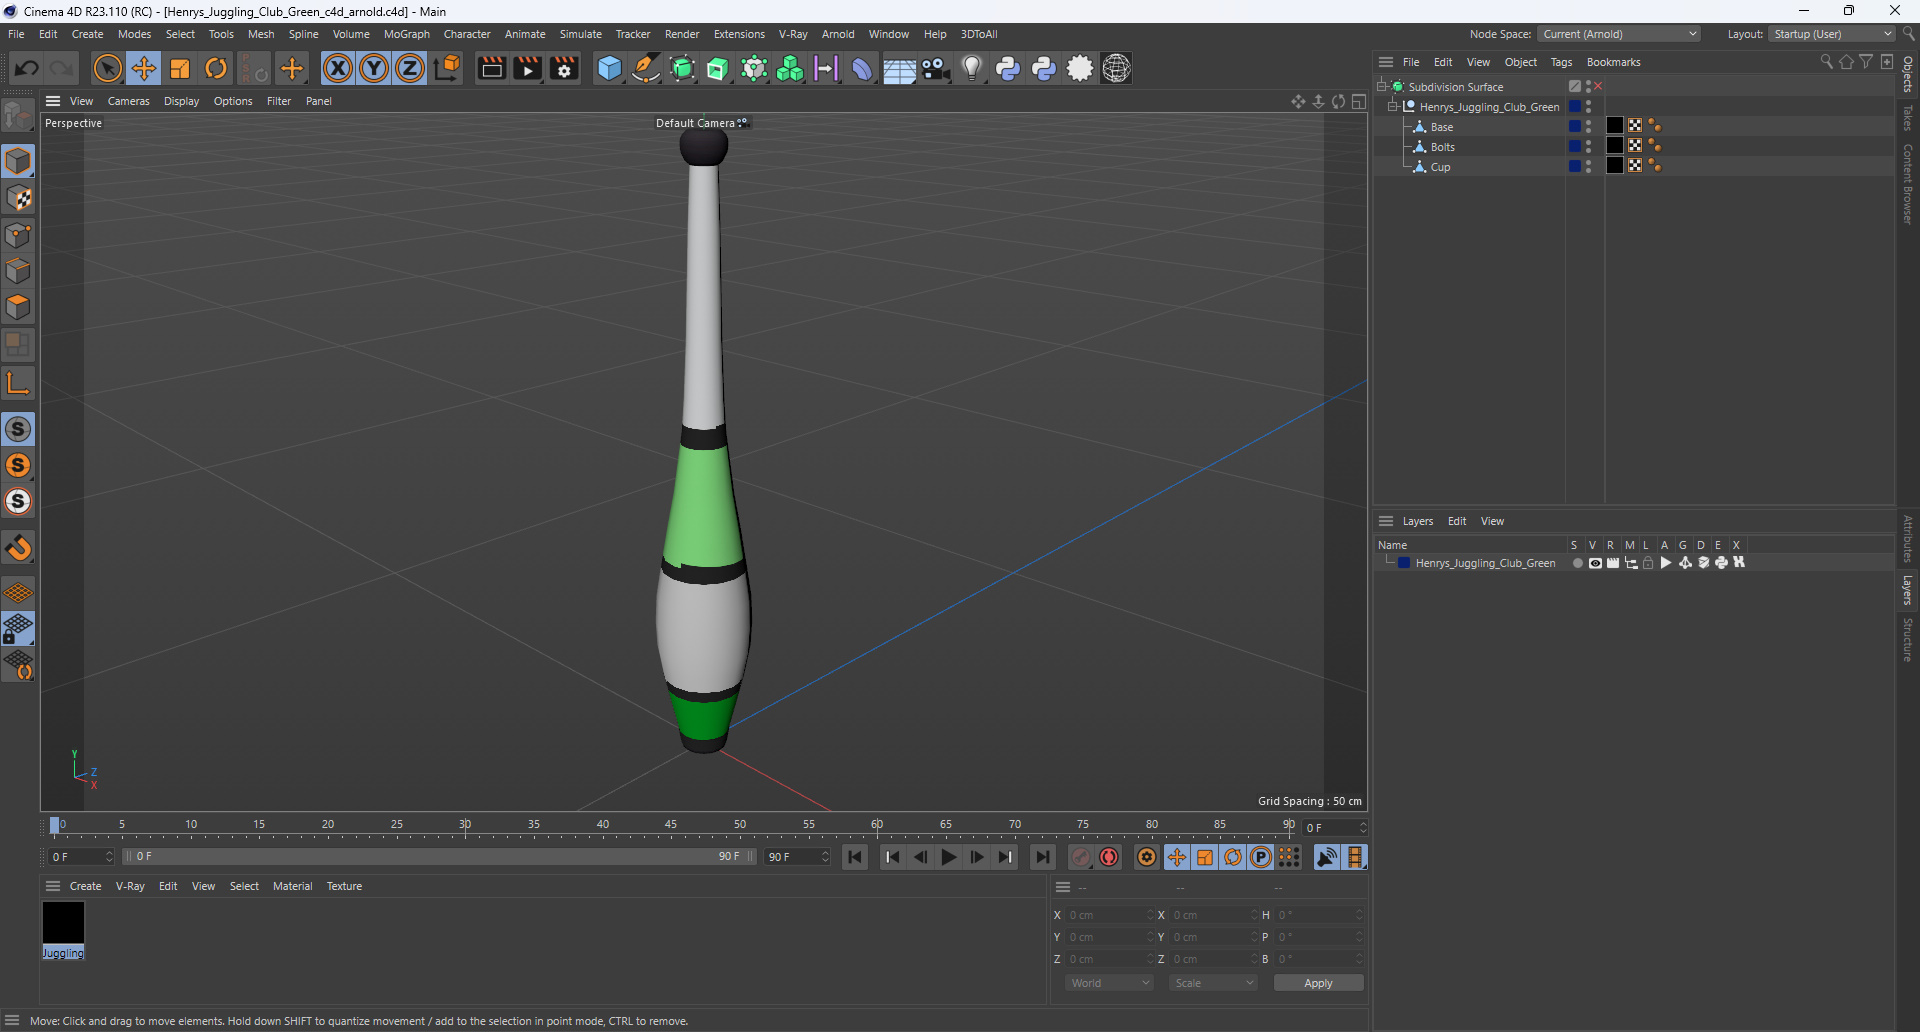Go to start of animation

(x=855, y=857)
